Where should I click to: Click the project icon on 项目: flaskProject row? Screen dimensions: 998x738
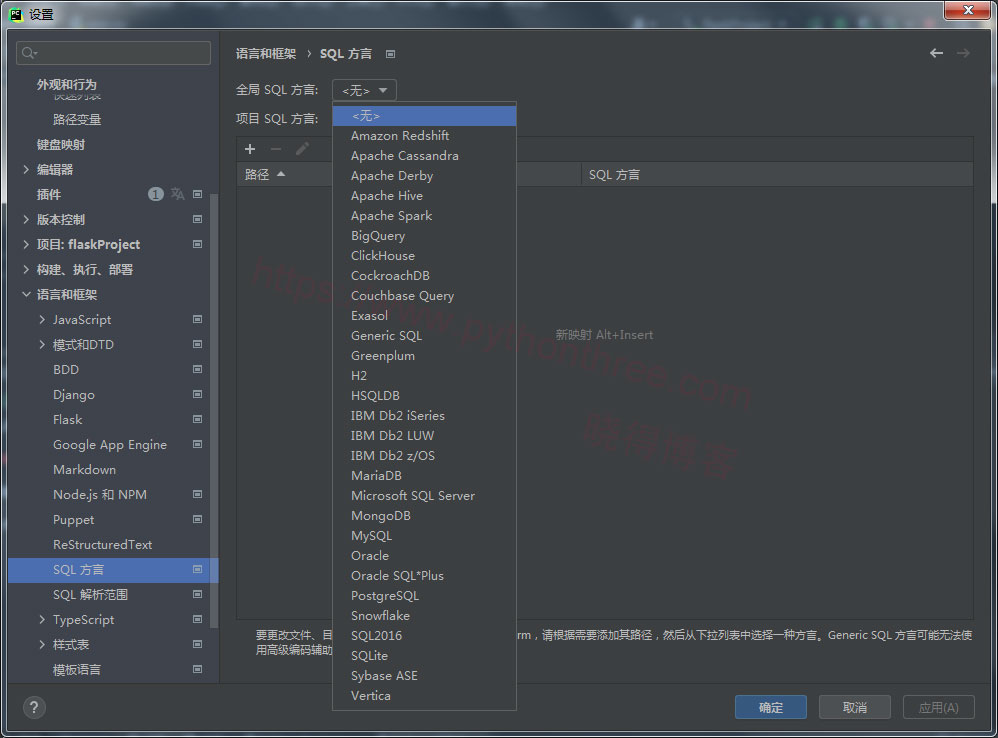point(197,244)
